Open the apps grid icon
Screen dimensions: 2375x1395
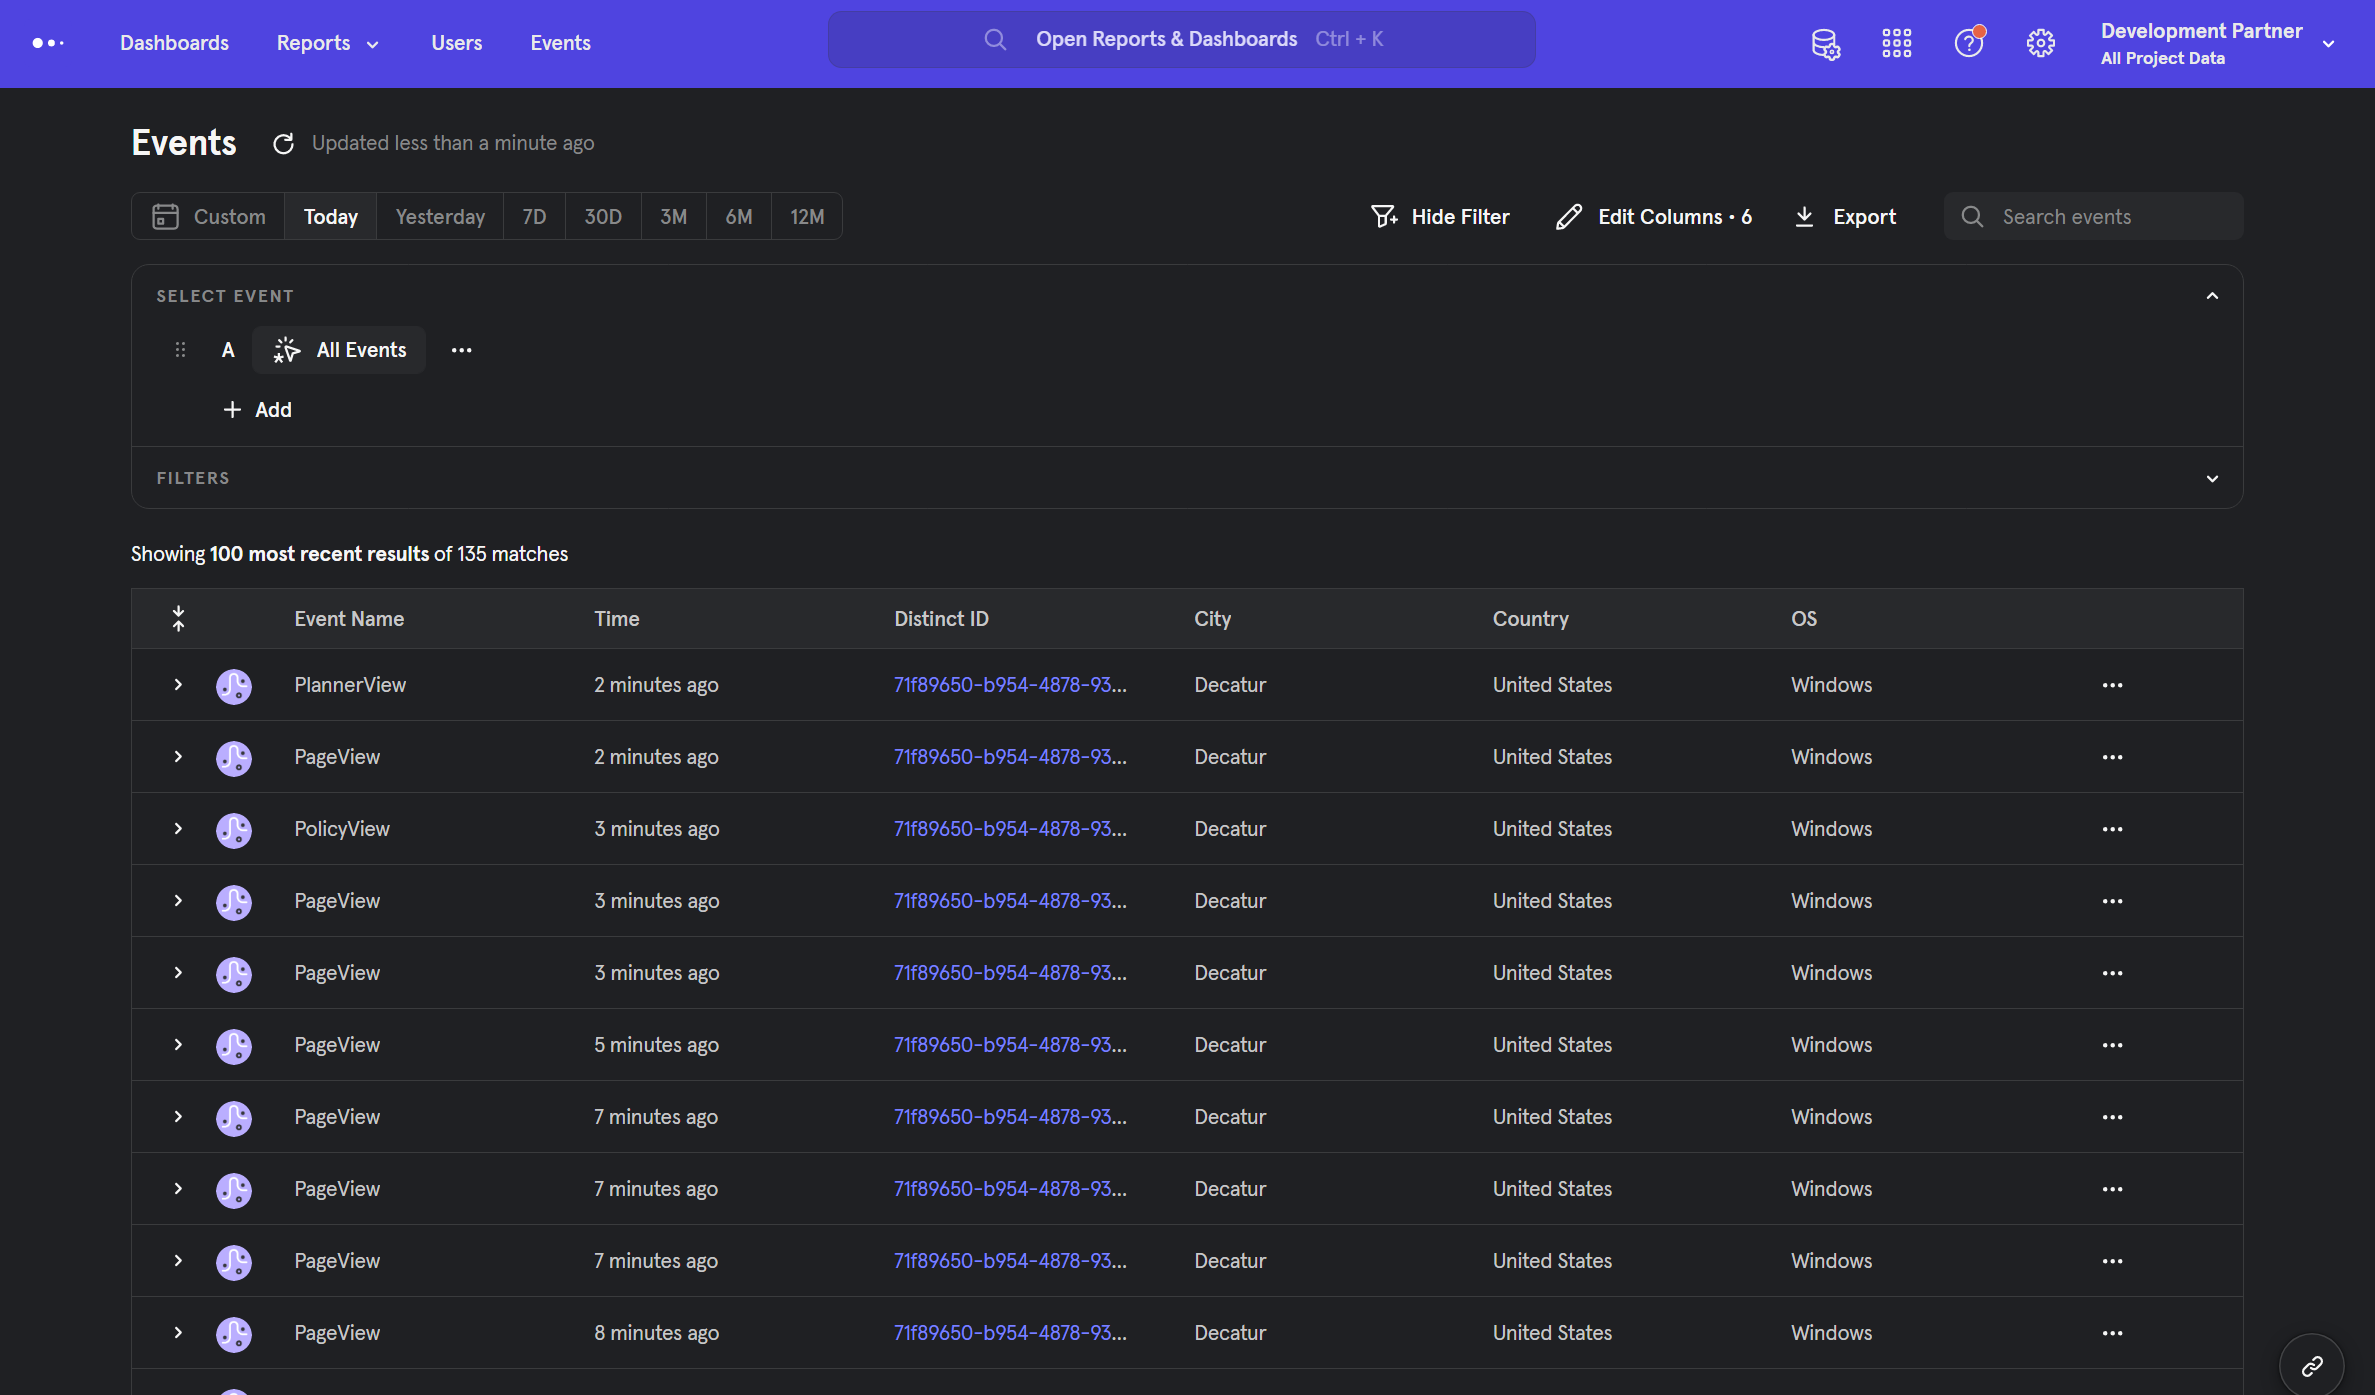pyautogui.click(x=1896, y=43)
